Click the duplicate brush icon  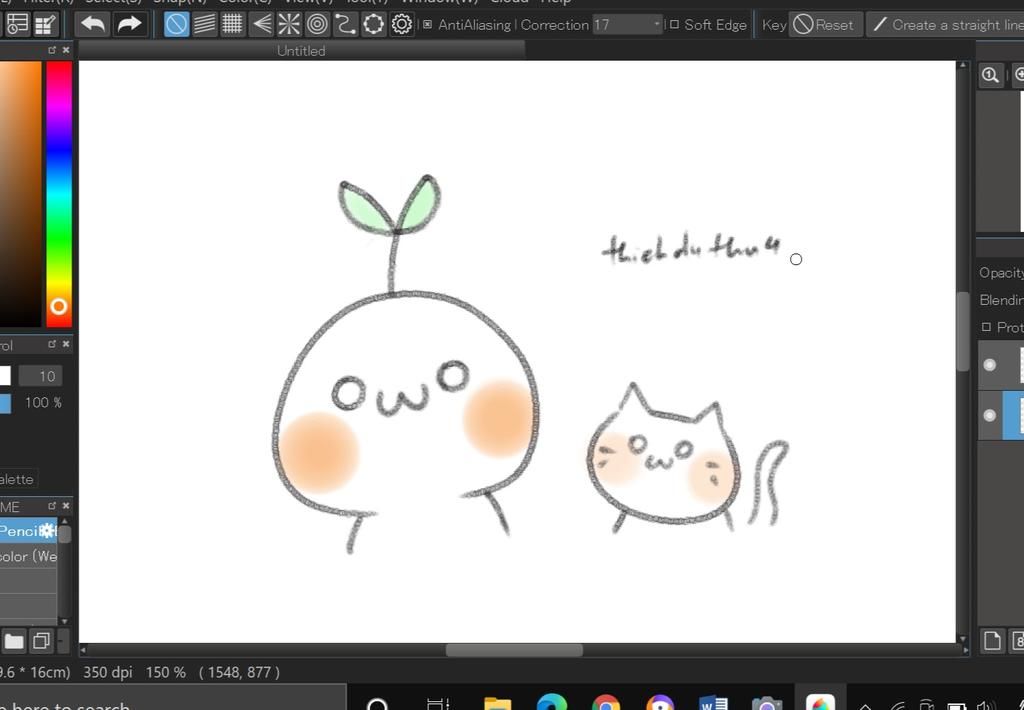click(41, 641)
